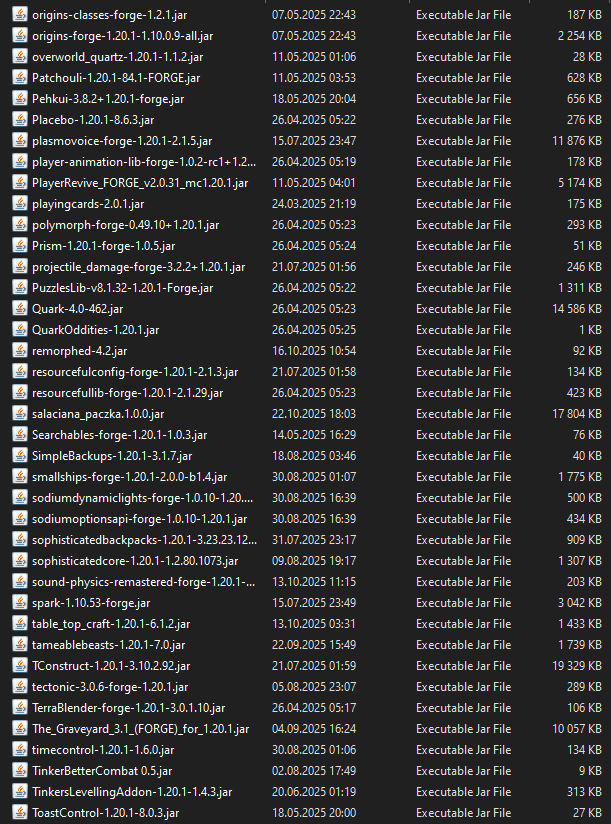Screen dimensions: 611x824
Task: Click the size value 11 876 KB
Action: coord(577,141)
